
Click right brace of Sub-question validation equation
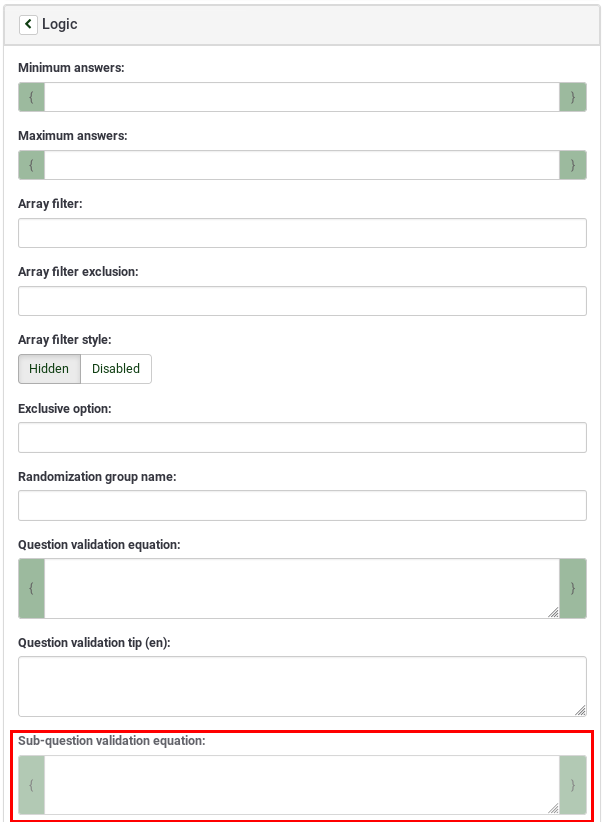[572, 785]
